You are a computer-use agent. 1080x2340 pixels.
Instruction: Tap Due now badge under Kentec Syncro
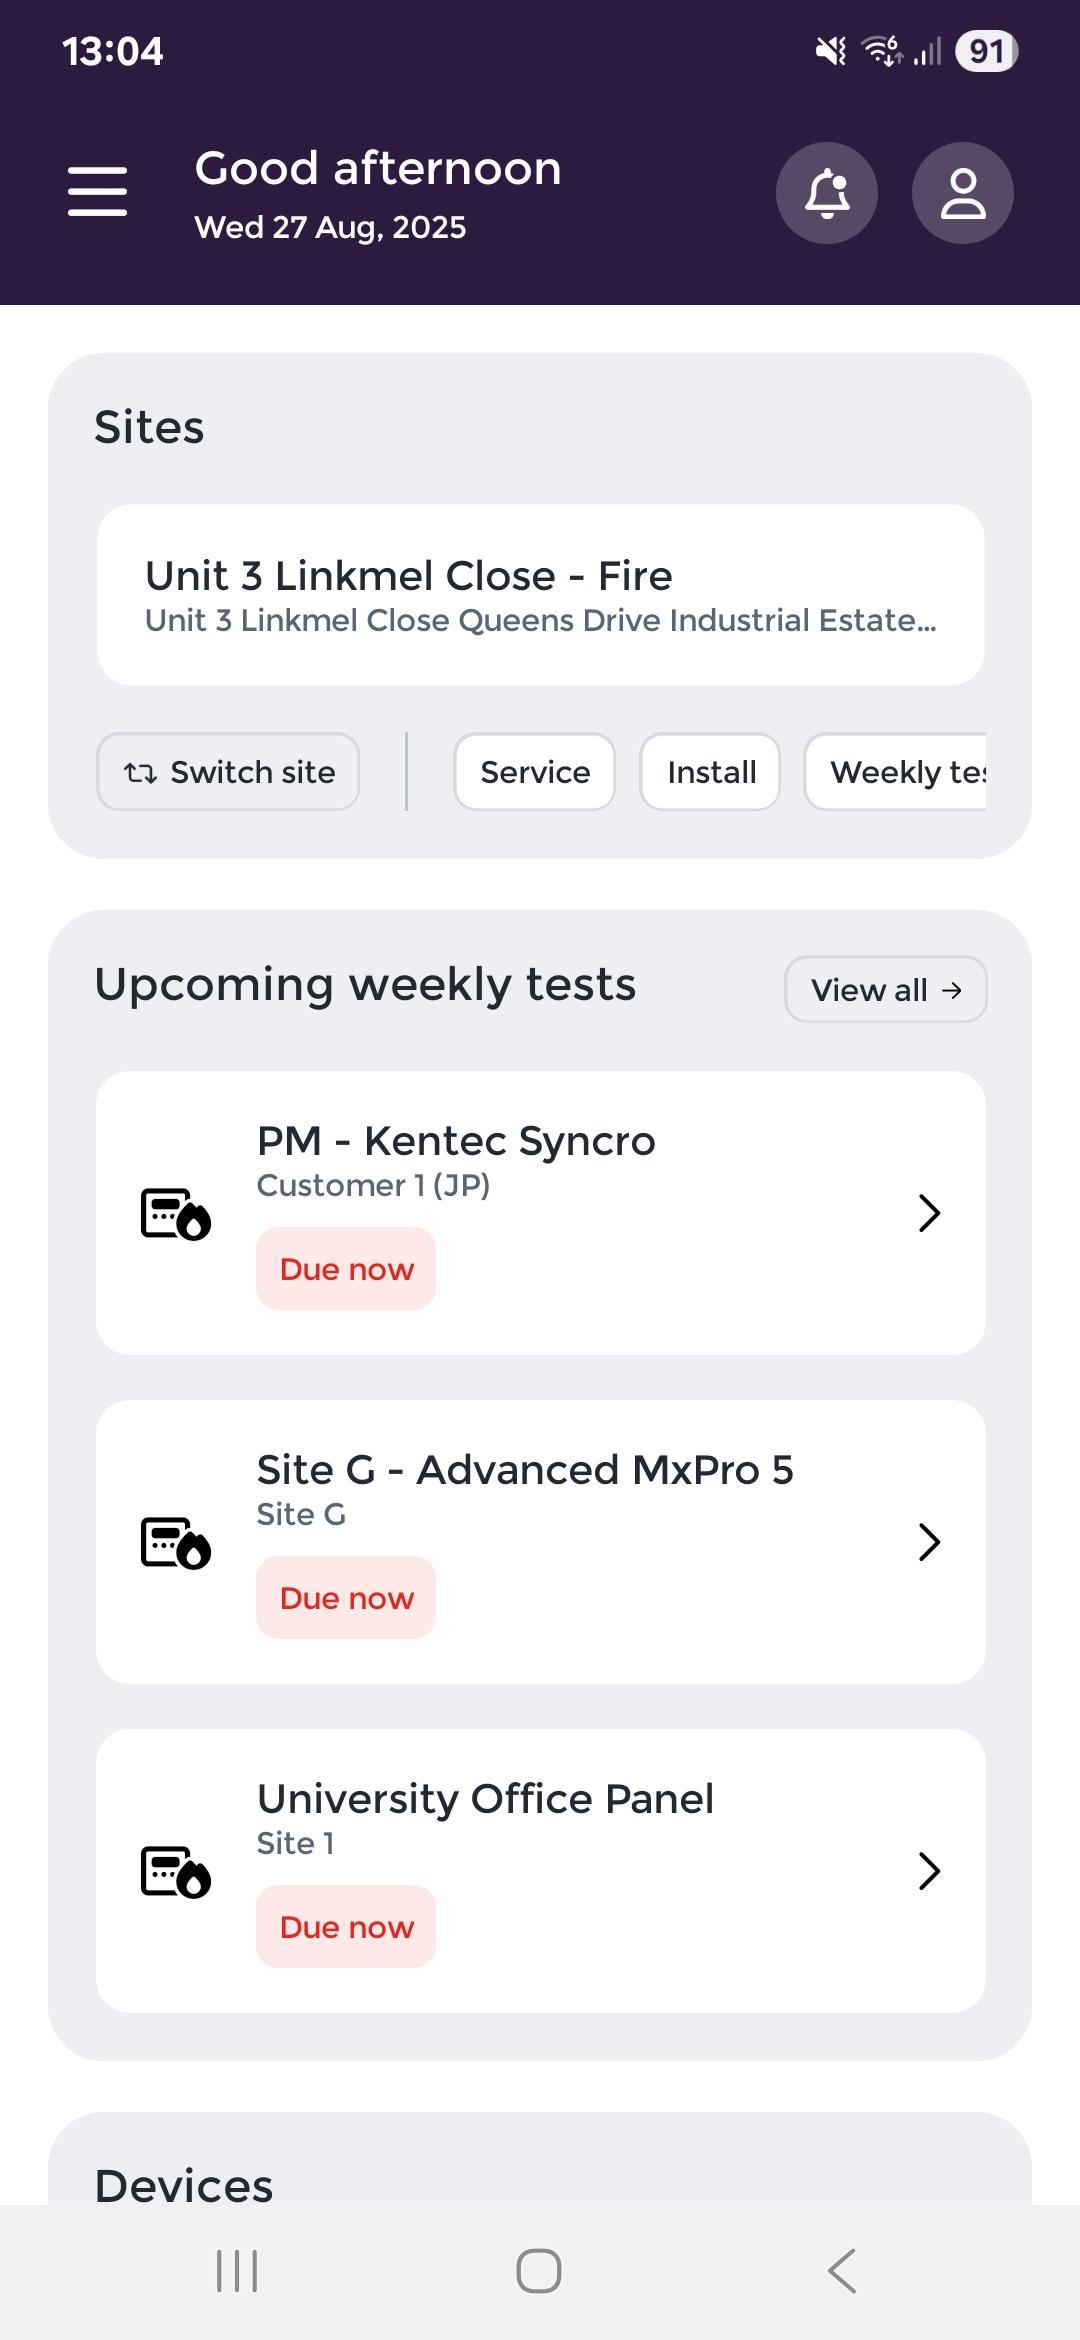(346, 1269)
